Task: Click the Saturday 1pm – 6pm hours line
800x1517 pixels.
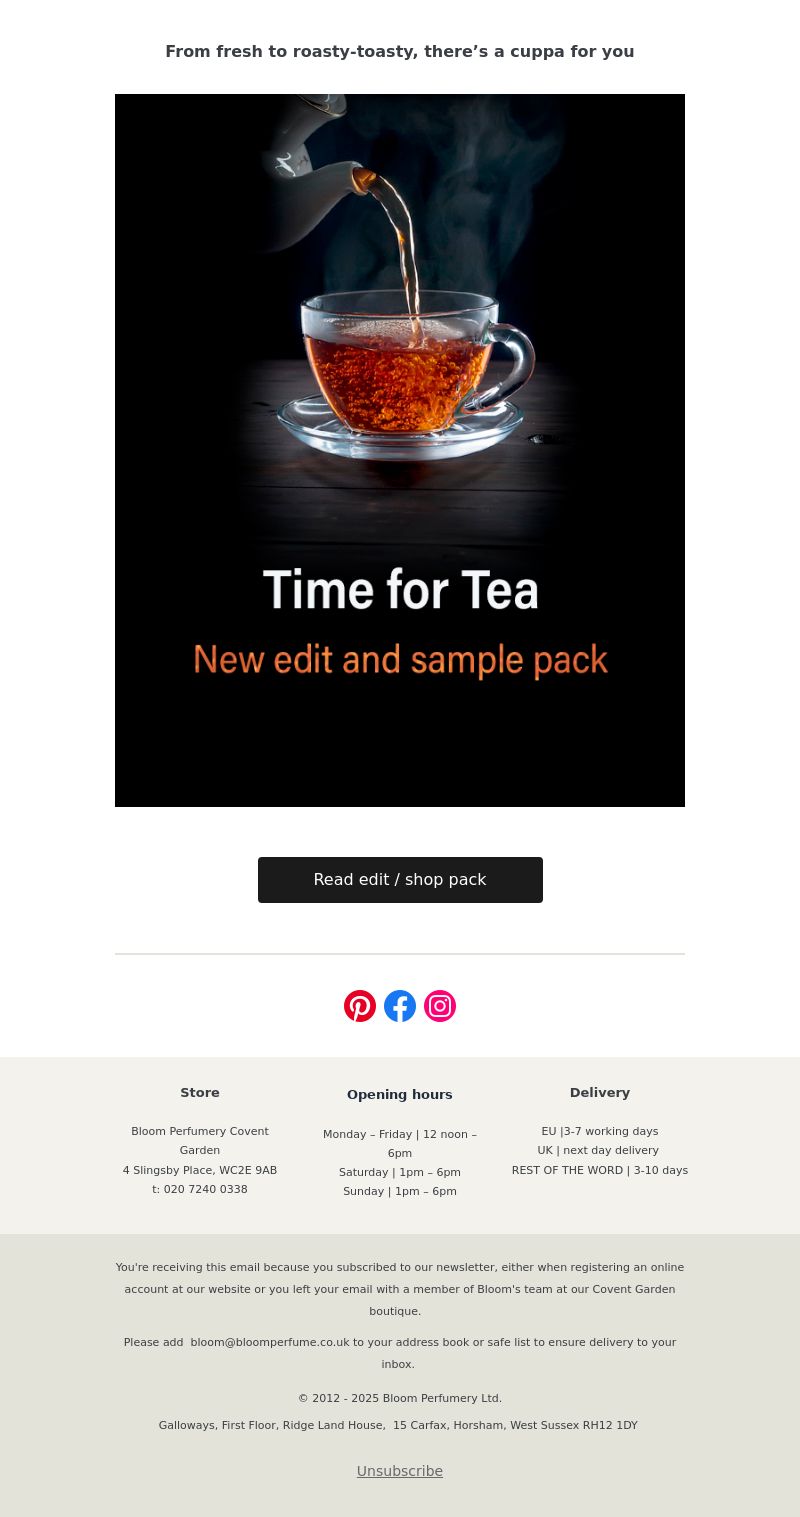Action: 400,1172
